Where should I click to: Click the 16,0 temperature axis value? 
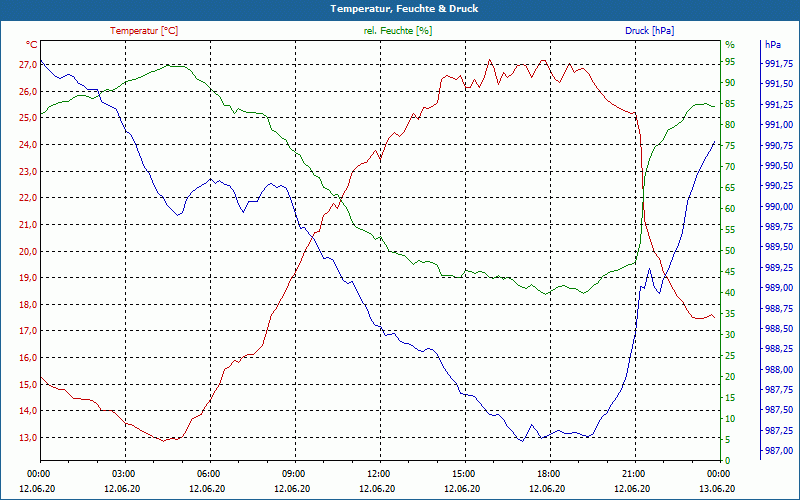click(28, 358)
